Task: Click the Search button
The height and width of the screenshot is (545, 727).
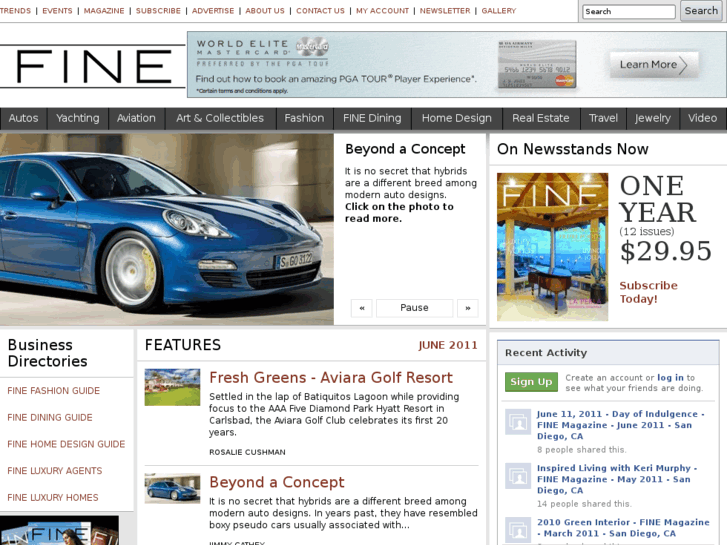Action: click(701, 11)
